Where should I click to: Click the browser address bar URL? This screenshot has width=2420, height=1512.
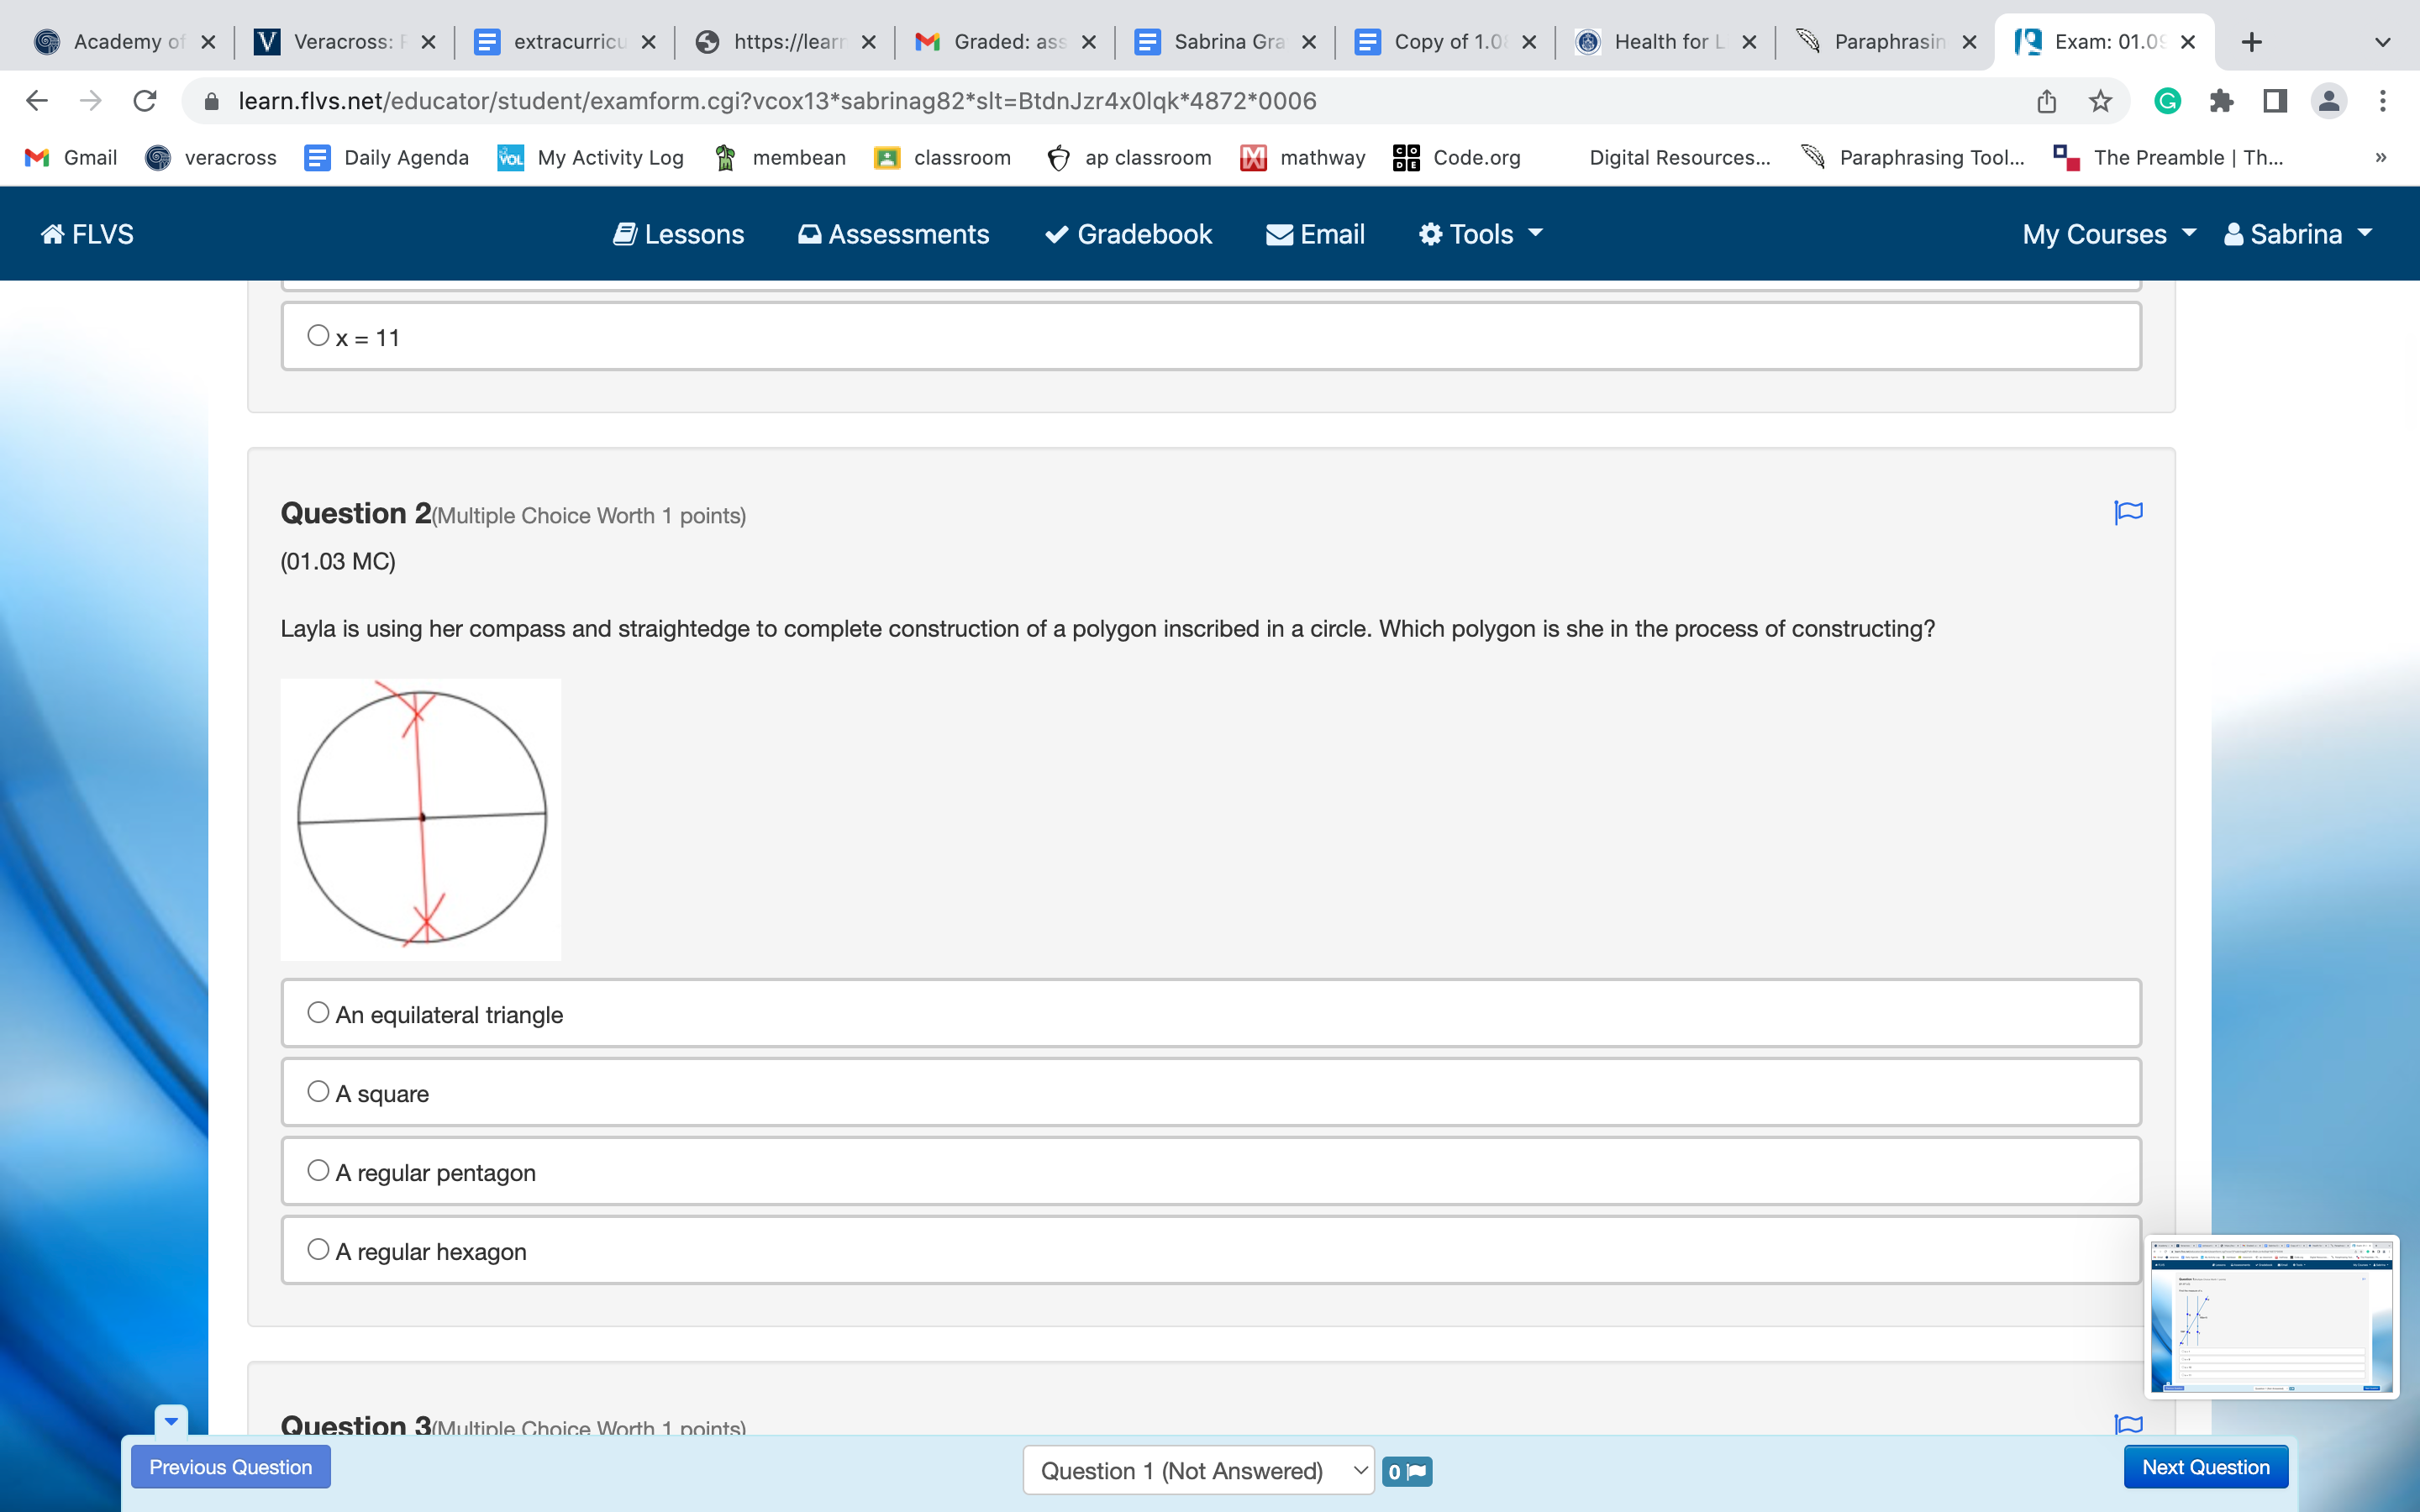click(776, 101)
